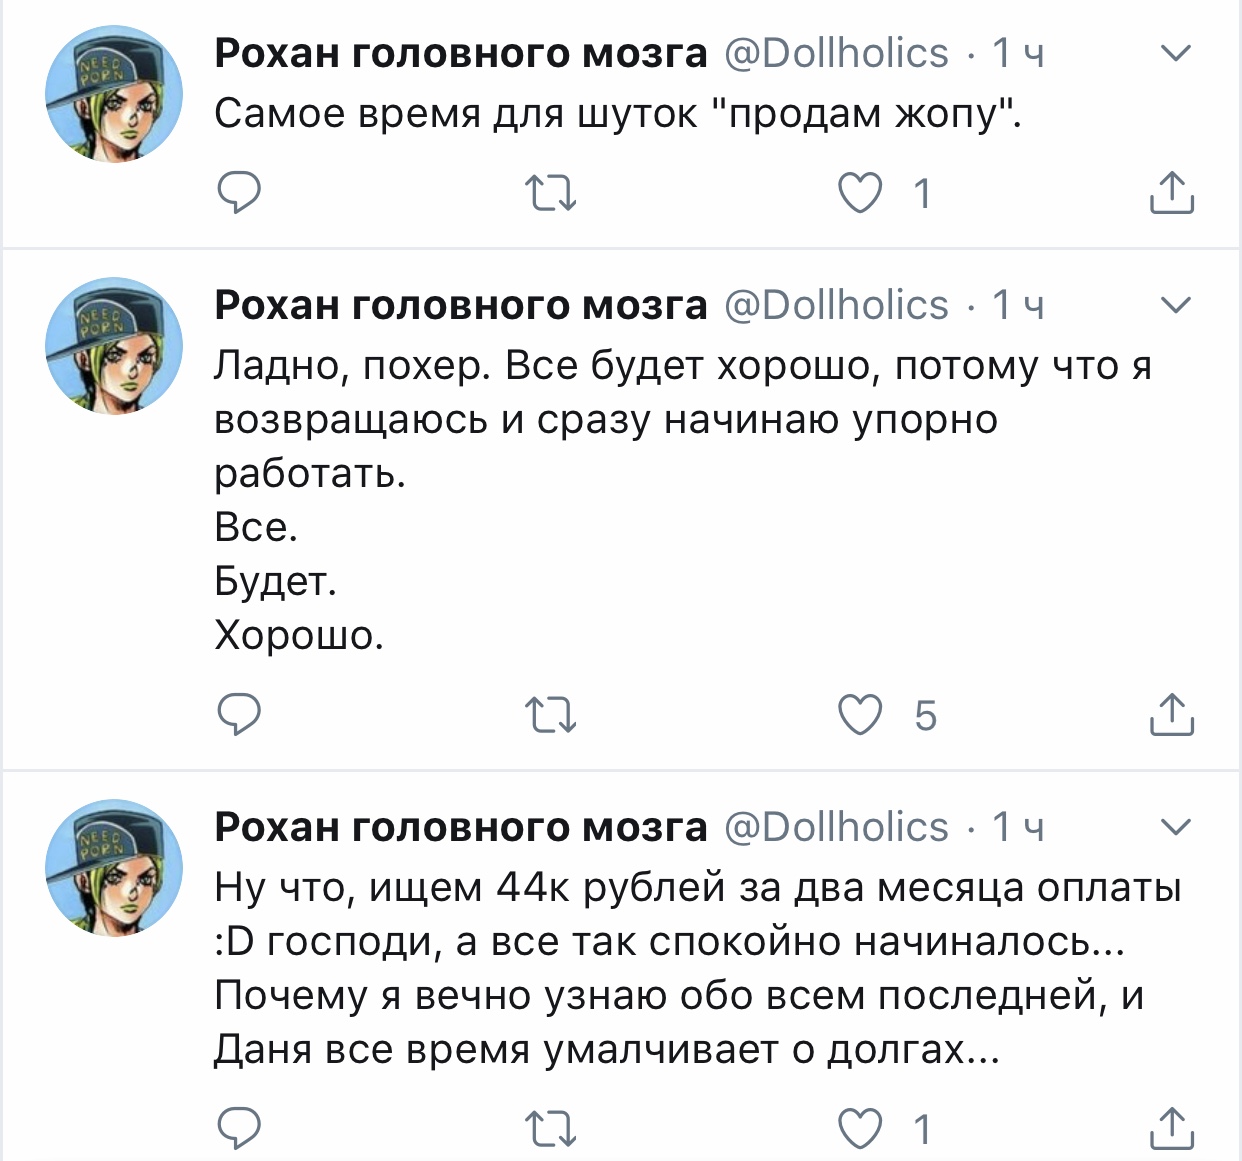This screenshot has width=1242, height=1161.
Task: Open the "1 ч" timestamp of third tweet
Action: point(1018,827)
